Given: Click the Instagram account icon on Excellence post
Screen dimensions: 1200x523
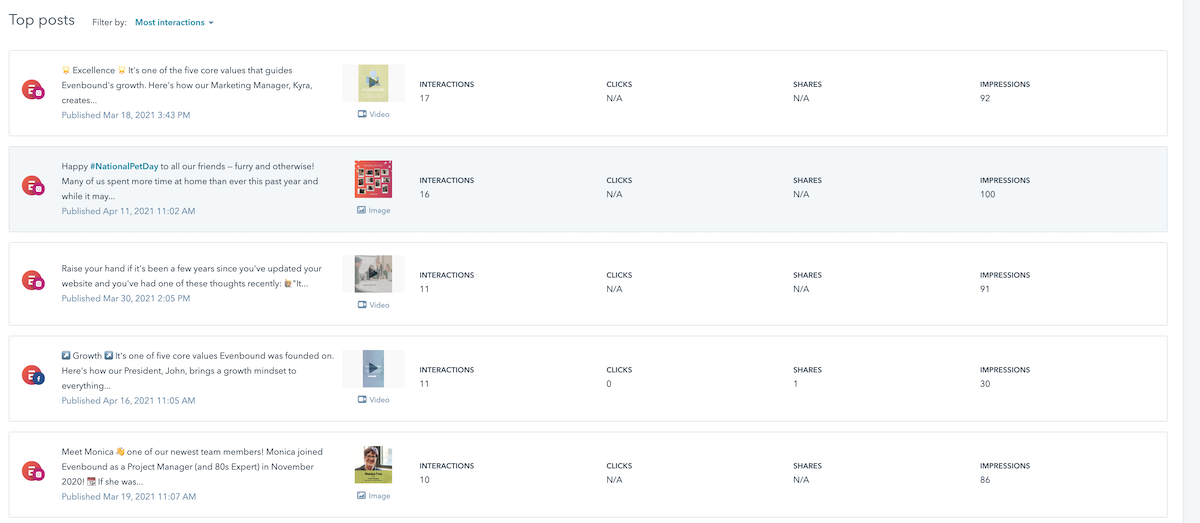Looking at the screenshot, I should (34, 91).
